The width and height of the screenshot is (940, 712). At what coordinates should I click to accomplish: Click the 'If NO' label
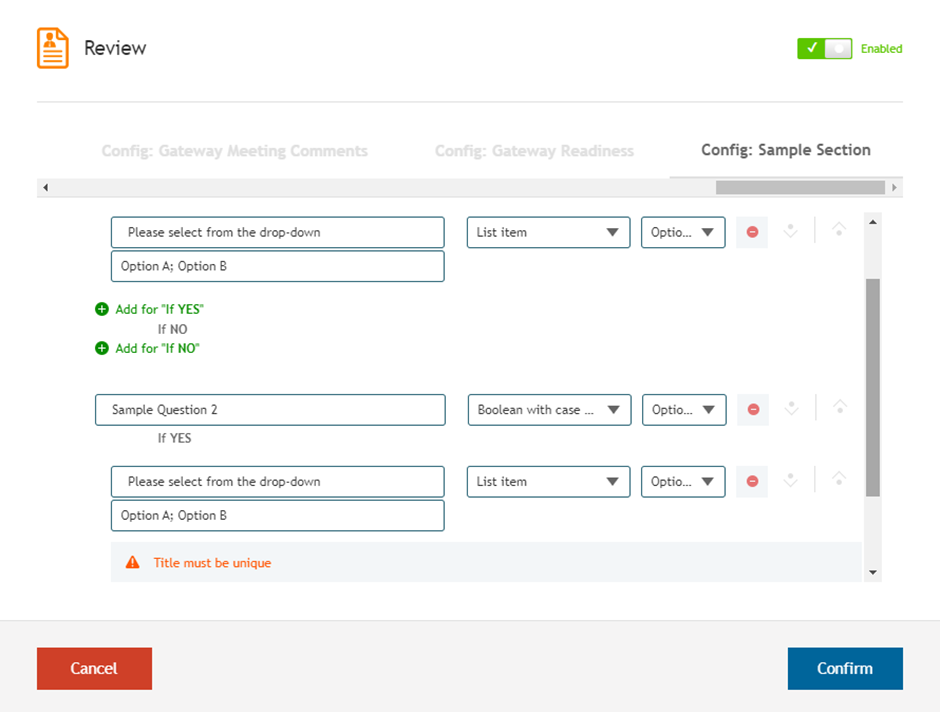(x=173, y=329)
